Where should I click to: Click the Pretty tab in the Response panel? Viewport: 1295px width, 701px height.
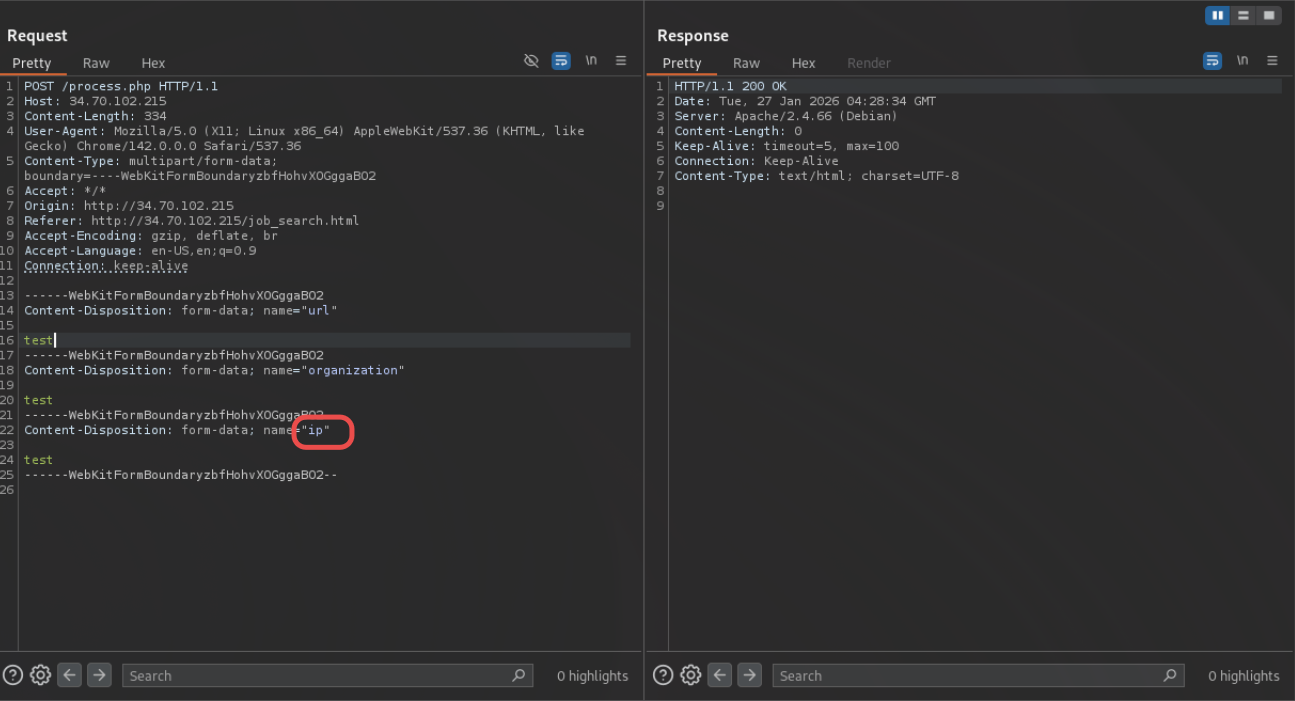682,63
